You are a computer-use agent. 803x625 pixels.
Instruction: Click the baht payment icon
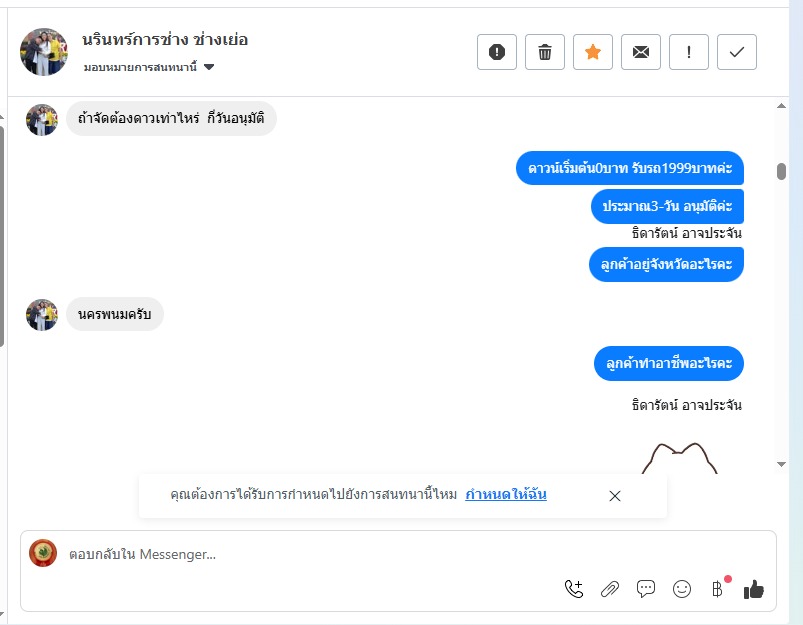(x=717, y=589)
